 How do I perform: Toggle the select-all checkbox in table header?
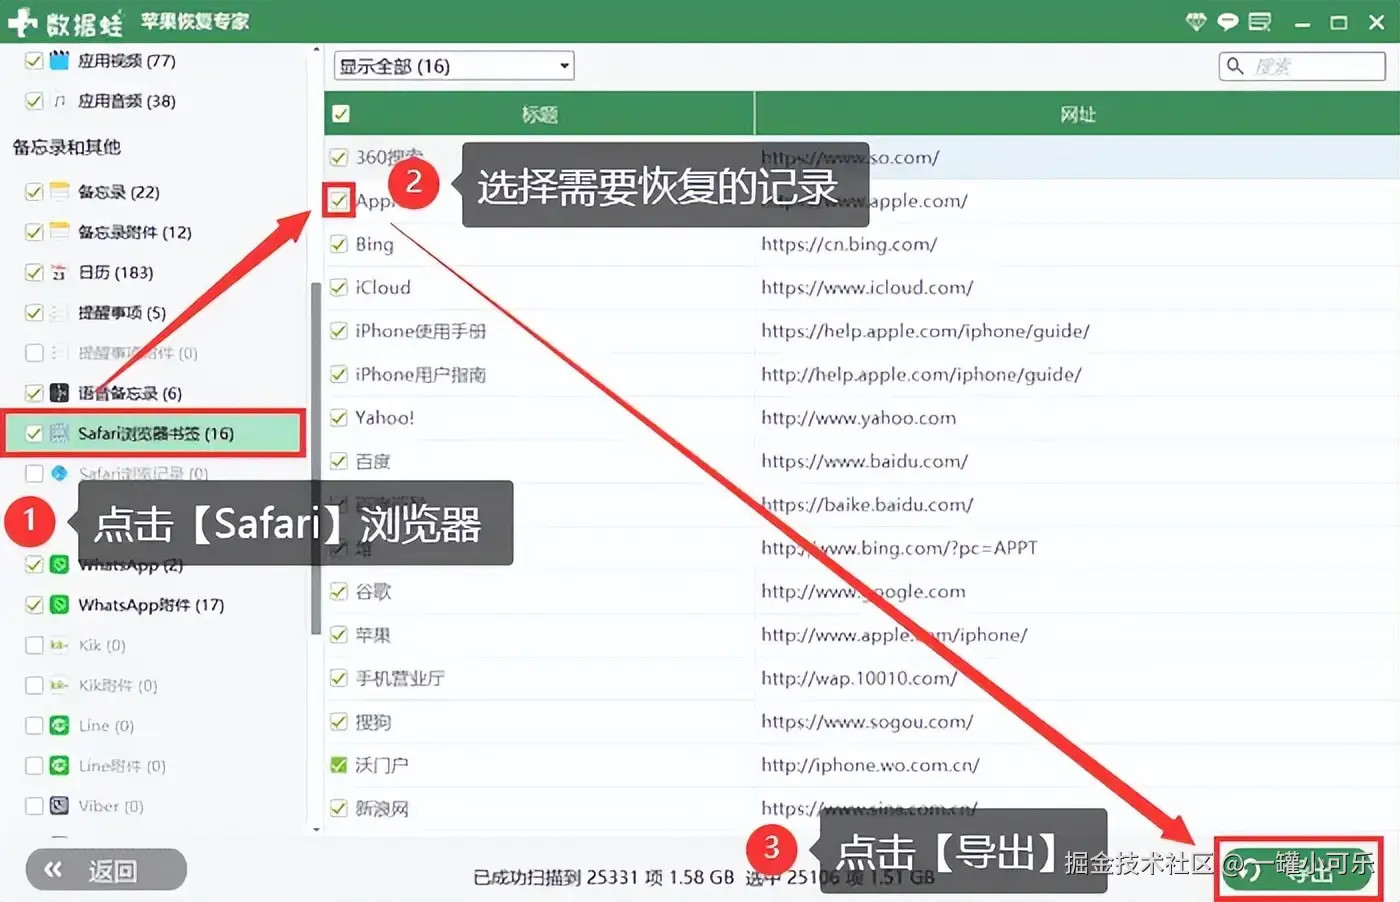tap(341, 114)
